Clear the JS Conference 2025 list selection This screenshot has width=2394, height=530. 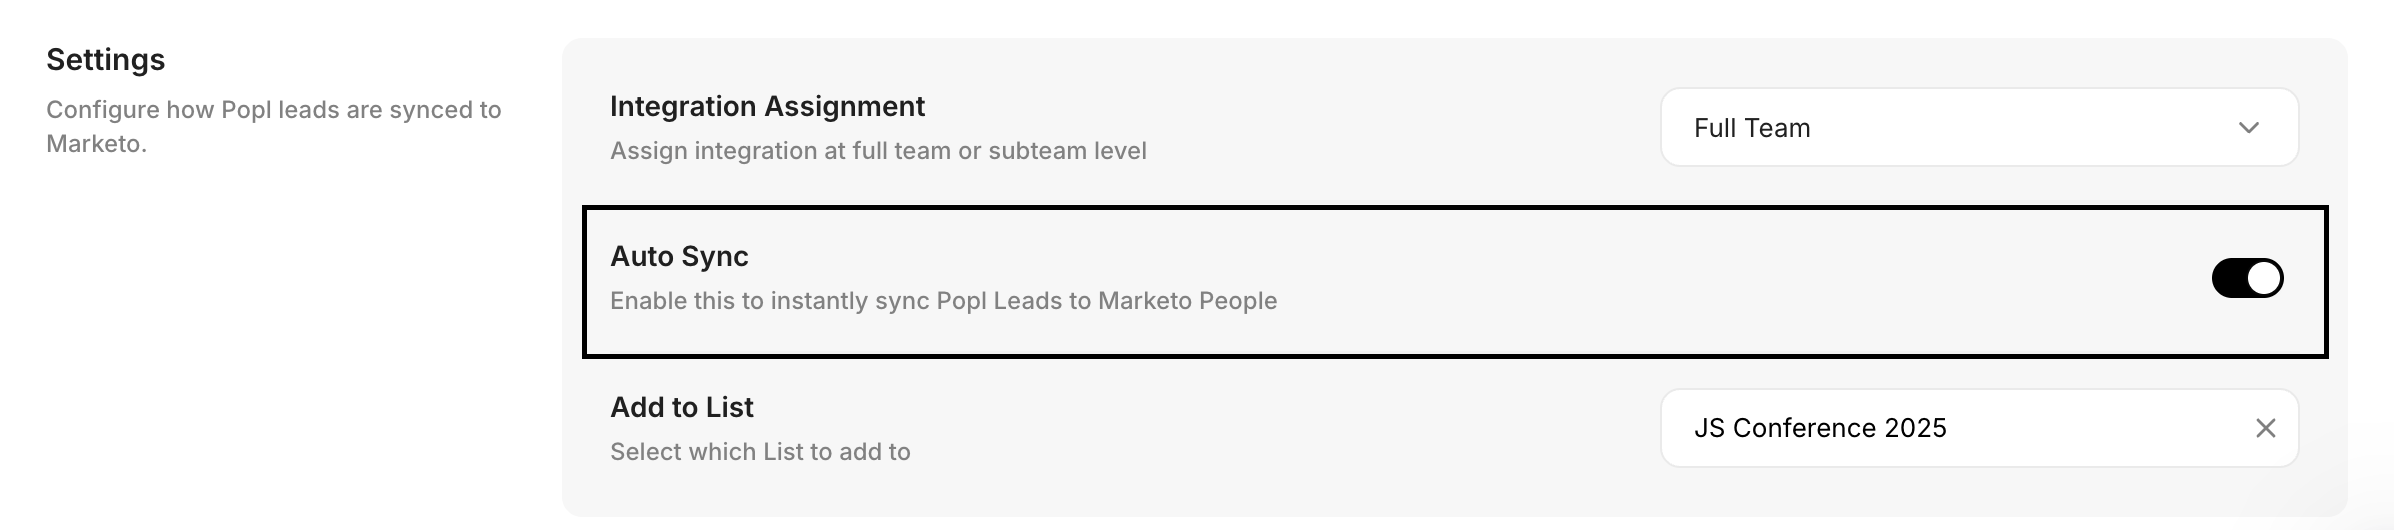[2265, 428]
